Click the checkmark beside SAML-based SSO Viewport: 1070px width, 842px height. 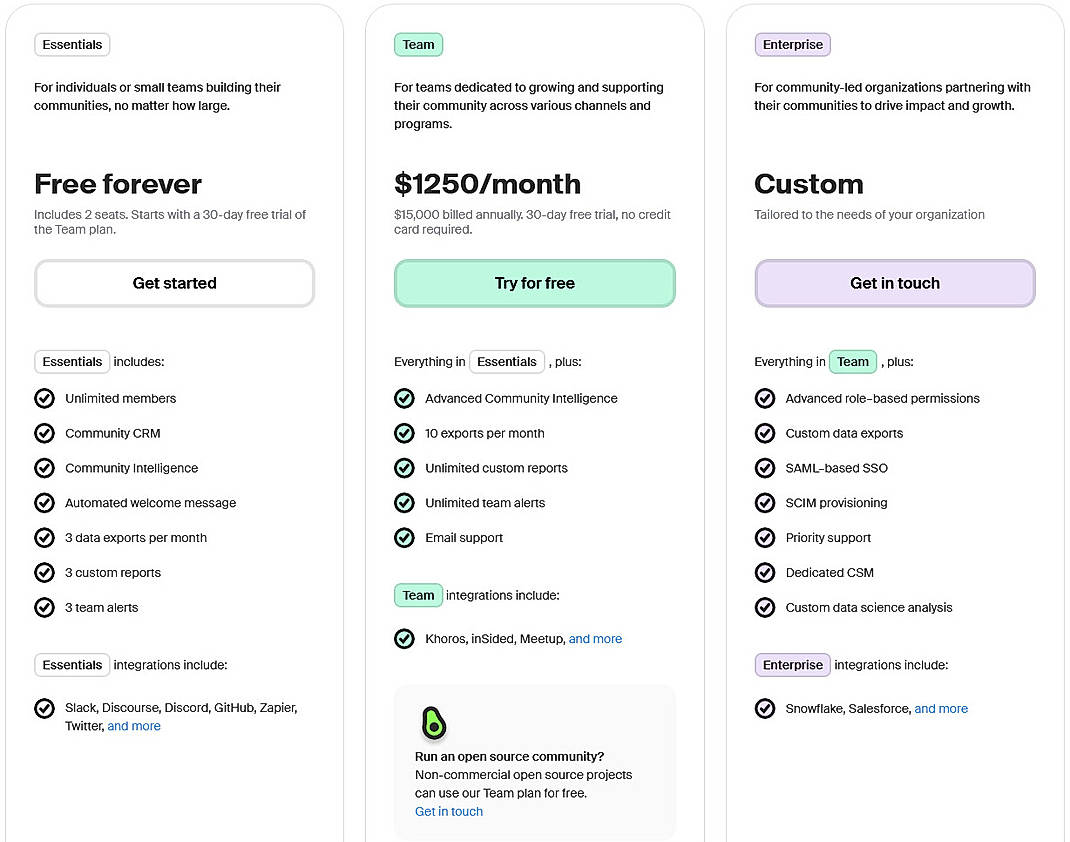click(x=765, y=468)
